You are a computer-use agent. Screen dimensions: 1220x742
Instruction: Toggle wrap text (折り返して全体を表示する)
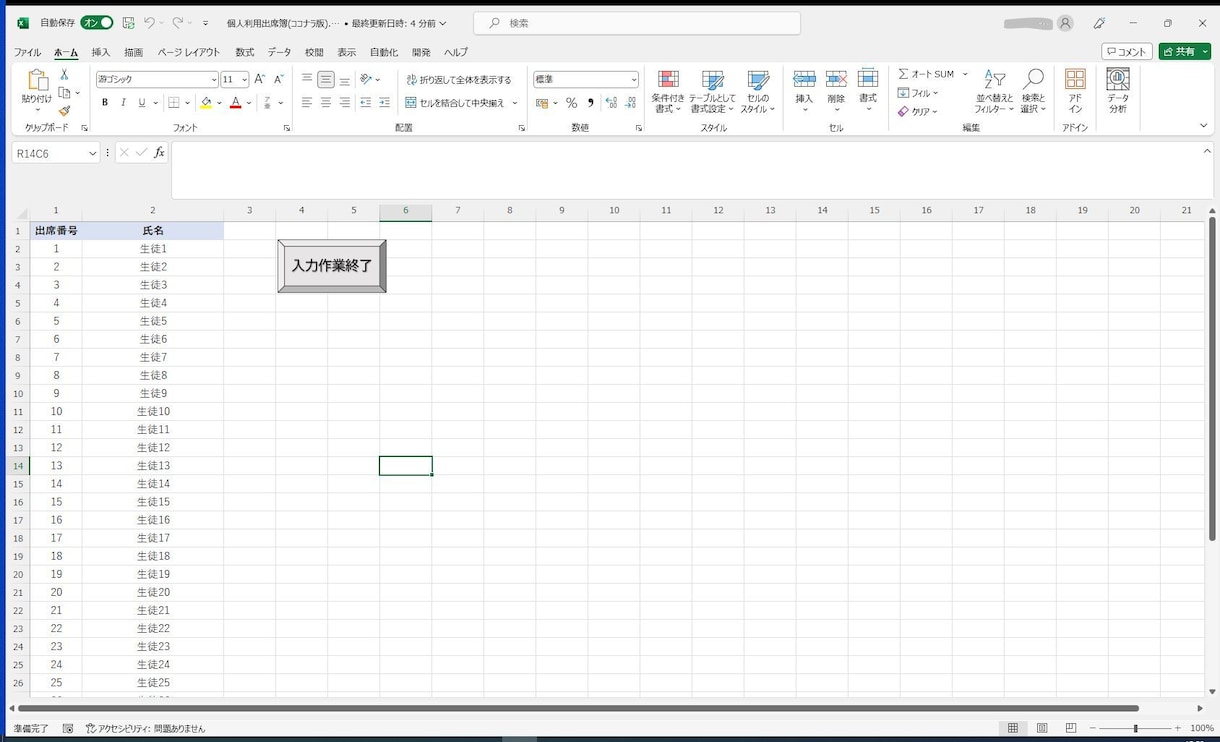(459, 80)
